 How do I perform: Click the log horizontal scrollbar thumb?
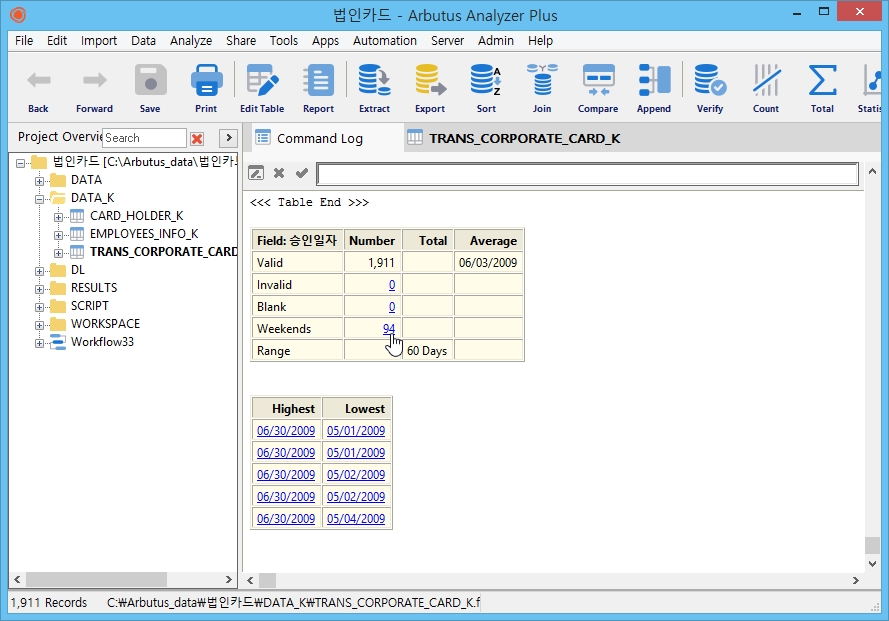268,580
